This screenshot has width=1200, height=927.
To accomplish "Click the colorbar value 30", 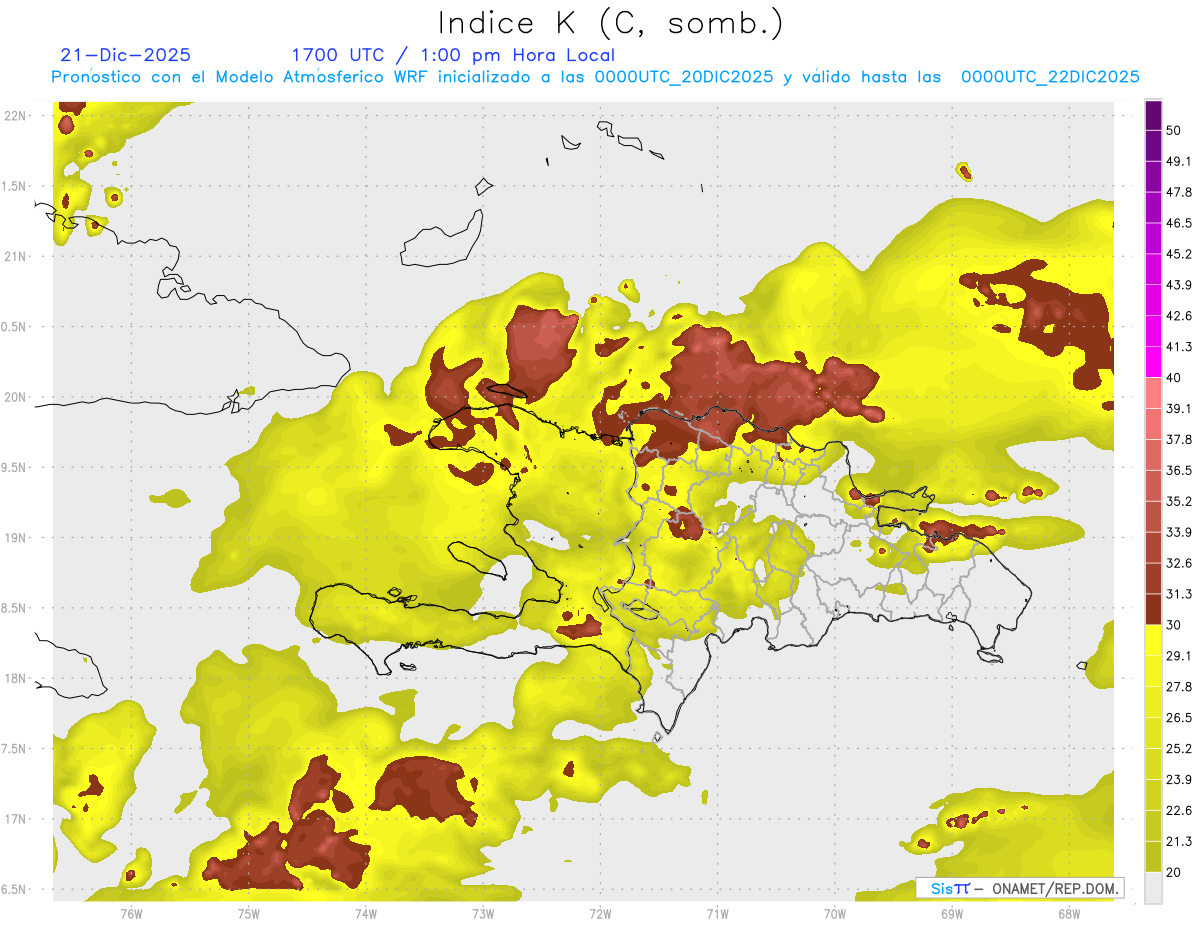I will point(1174,625).
